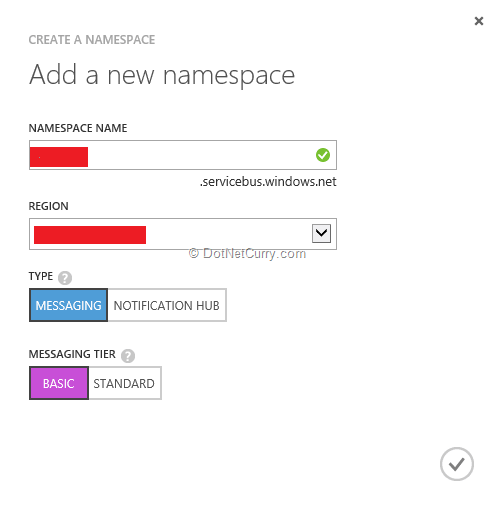Choose the BASIC messaging tier

59,383
